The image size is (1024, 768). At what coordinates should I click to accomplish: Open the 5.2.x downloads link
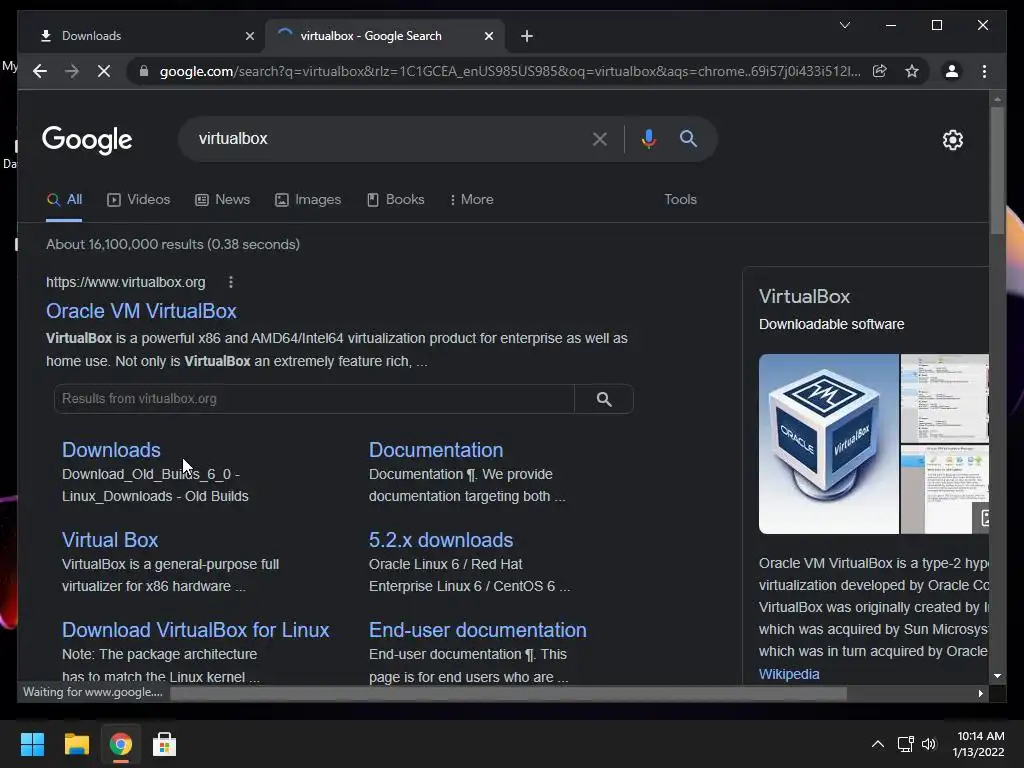coord(441,540)
